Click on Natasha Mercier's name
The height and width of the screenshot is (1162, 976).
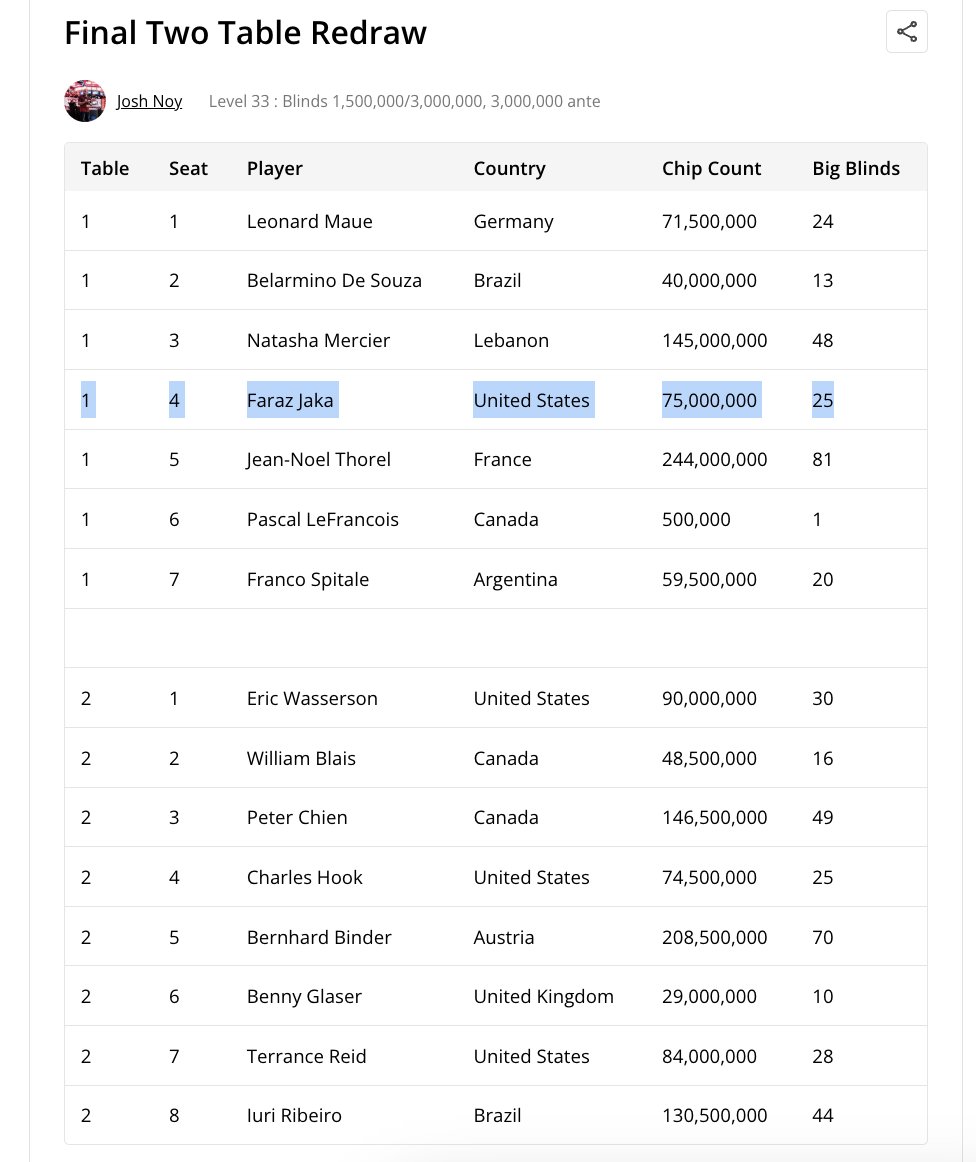click(x=318, y=340)
